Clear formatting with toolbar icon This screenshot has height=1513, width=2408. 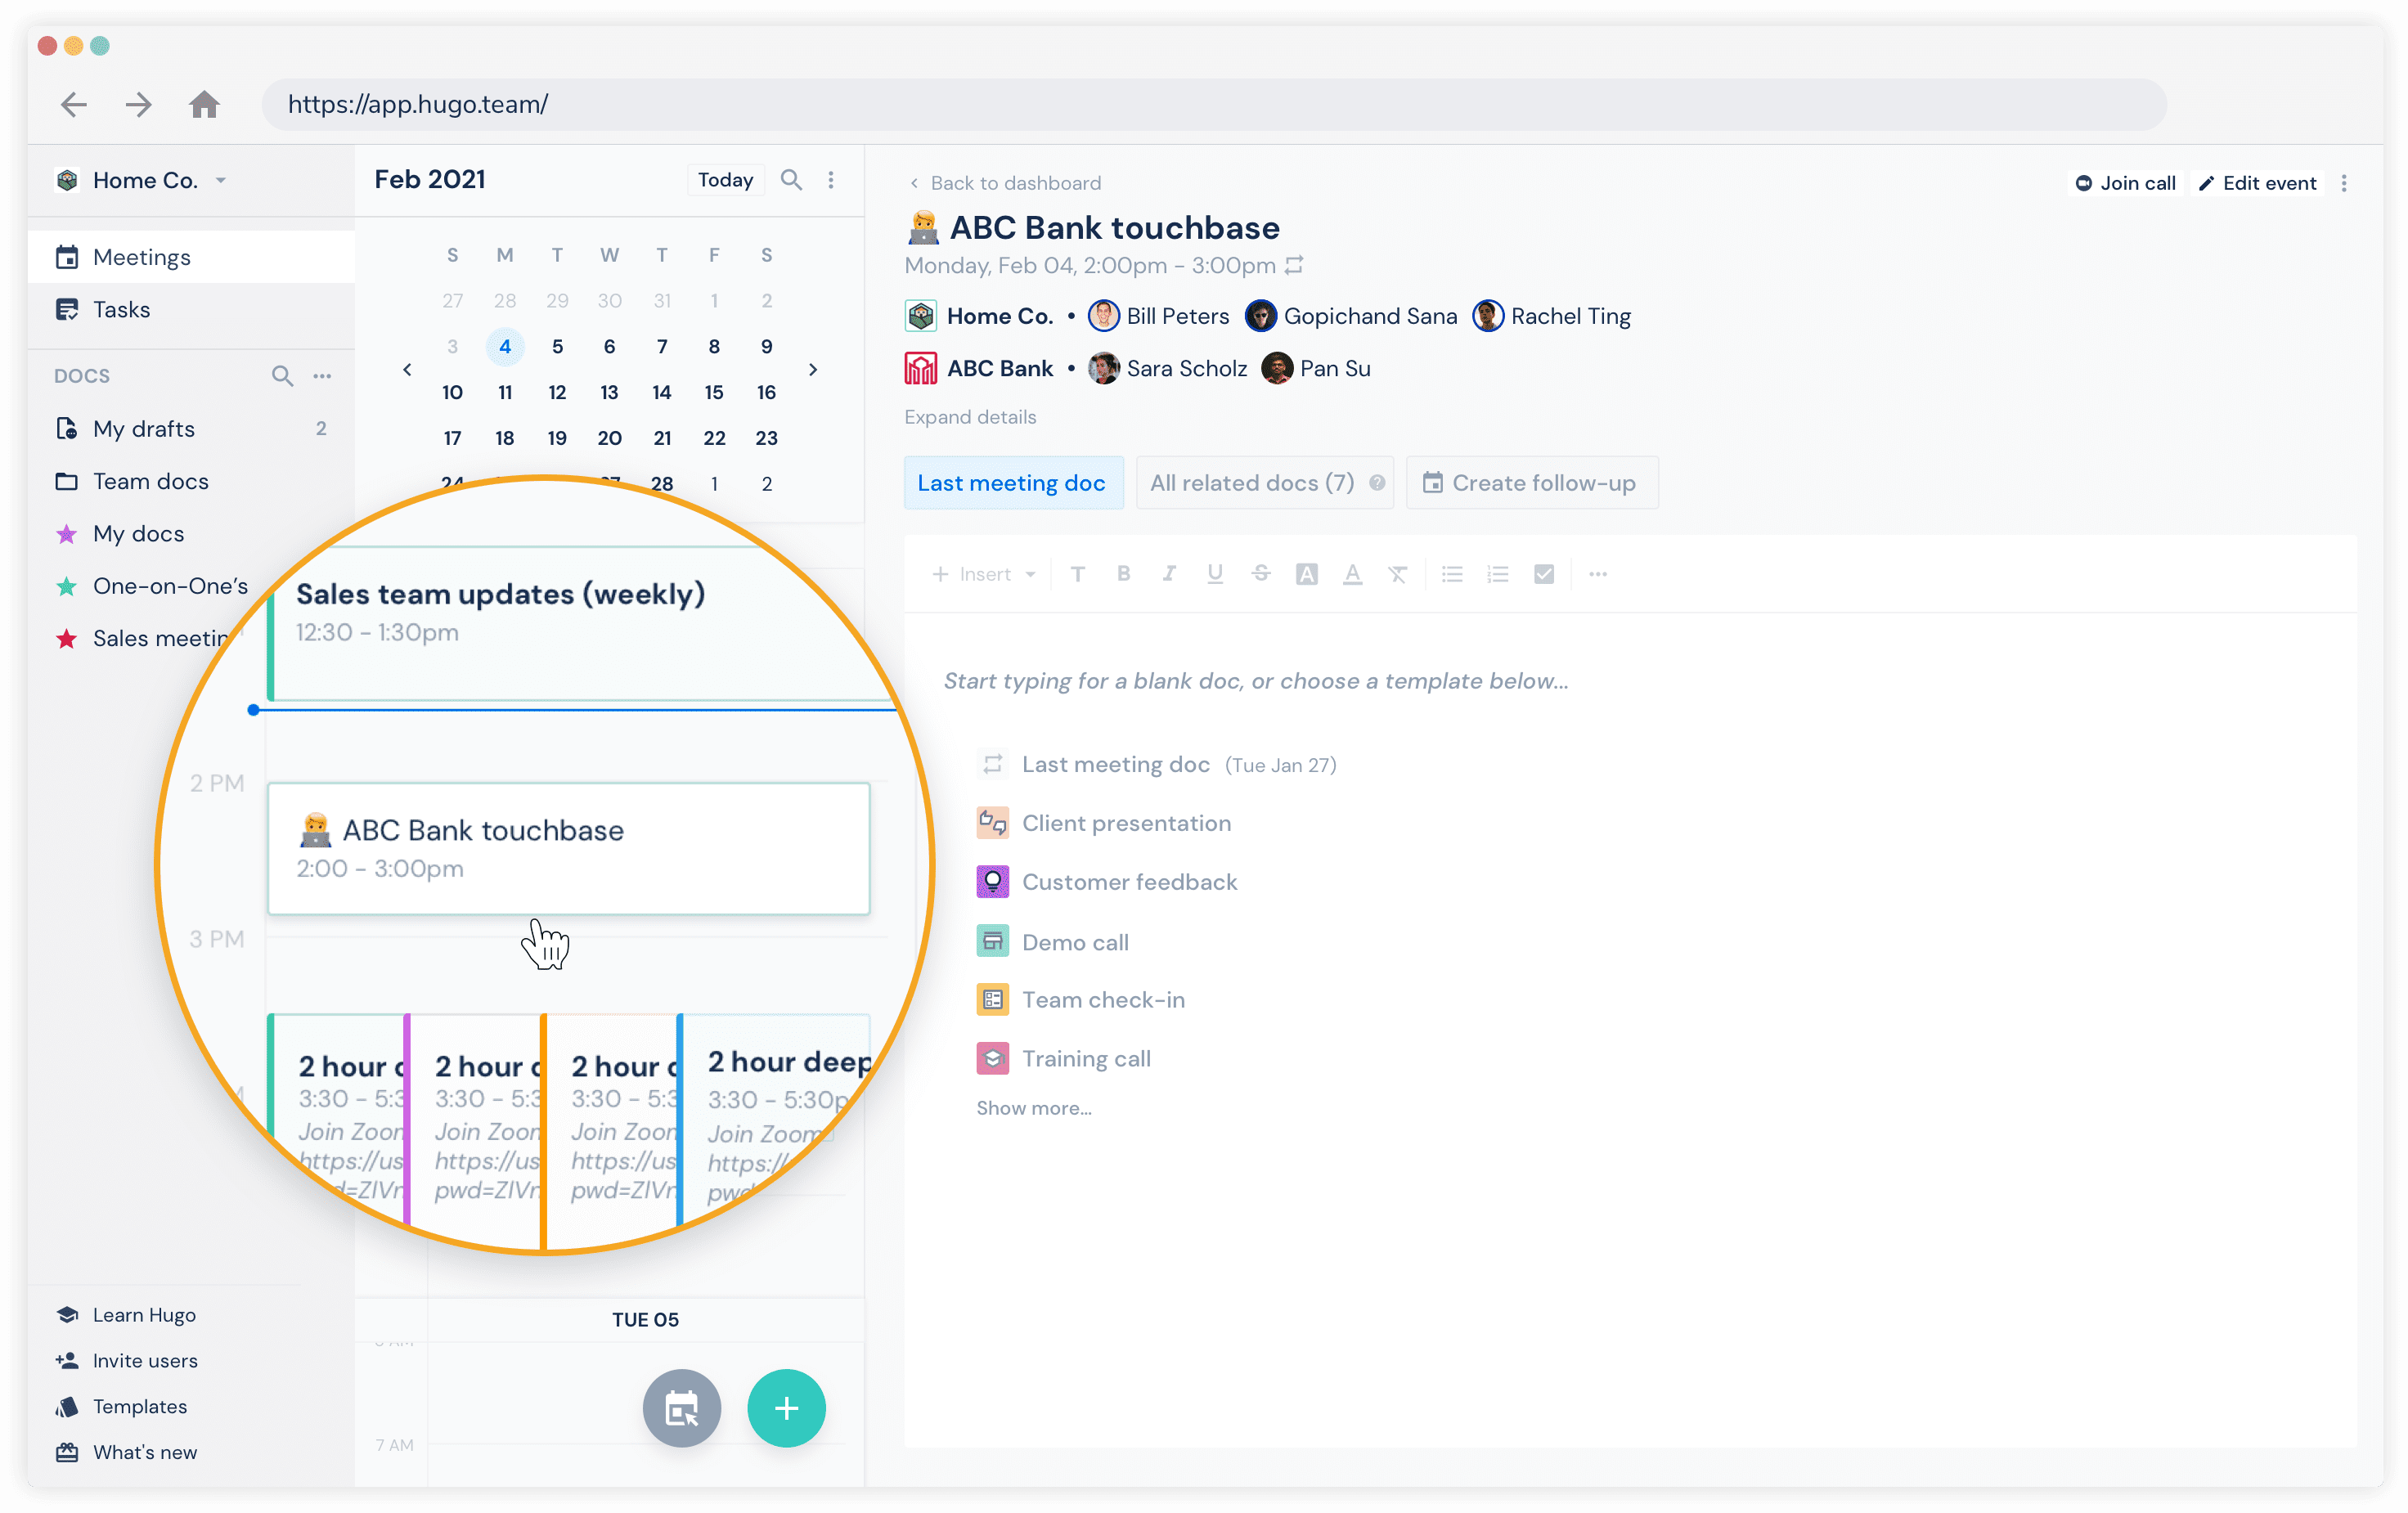pyautogui.click(x=1398, y=574)
